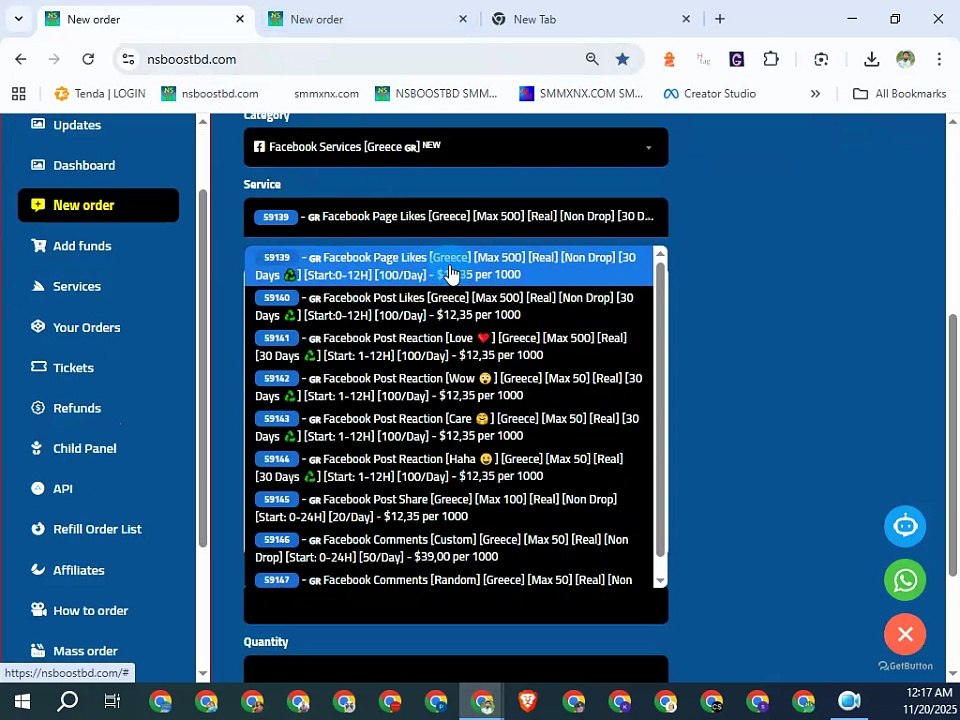The height and width of the screenshot is (720, 960).
Task: Open the chatbot floating button
Action: [905, 526]
